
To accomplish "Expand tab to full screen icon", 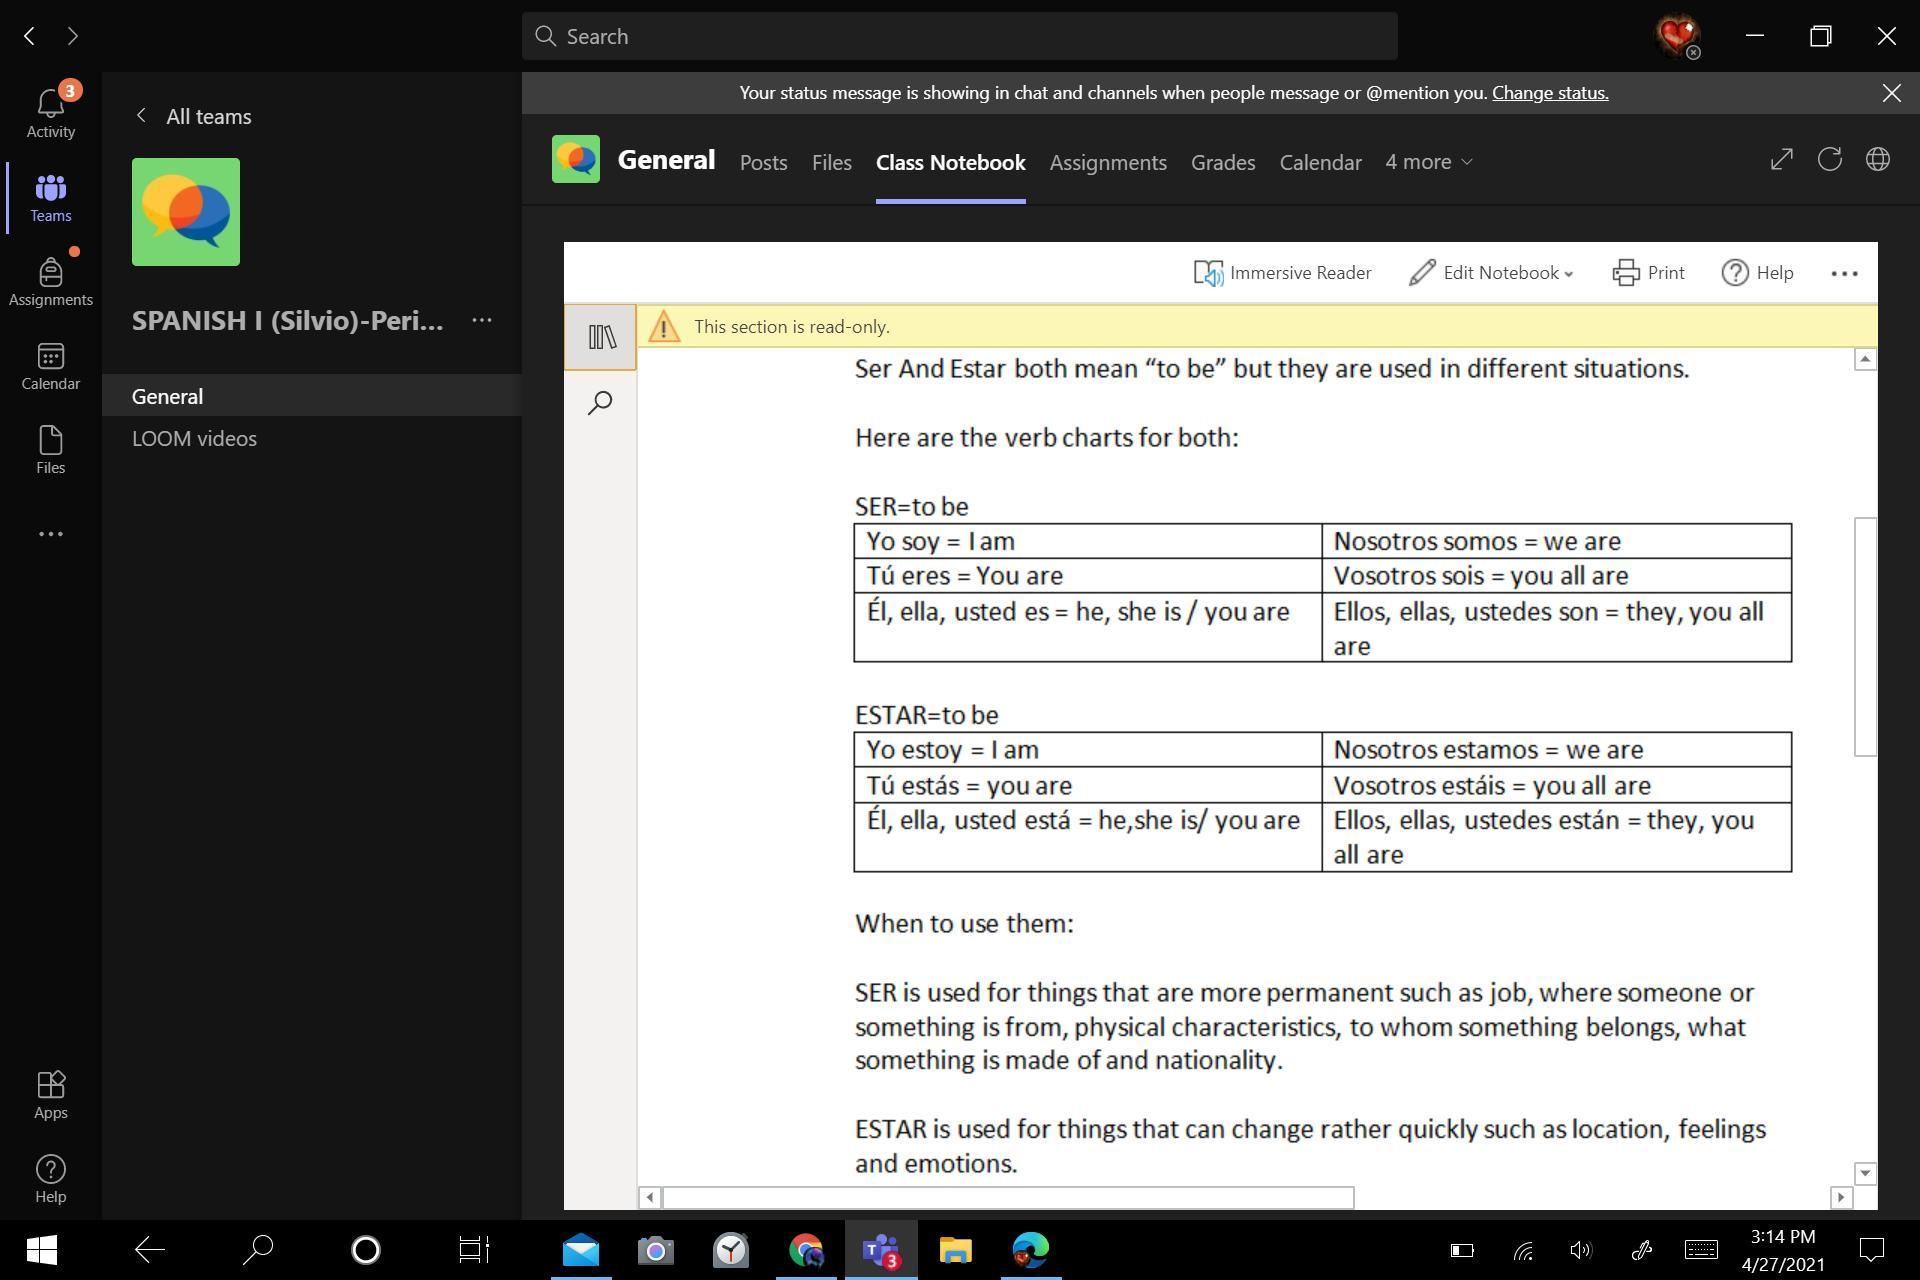I will tap(1781, 160).
